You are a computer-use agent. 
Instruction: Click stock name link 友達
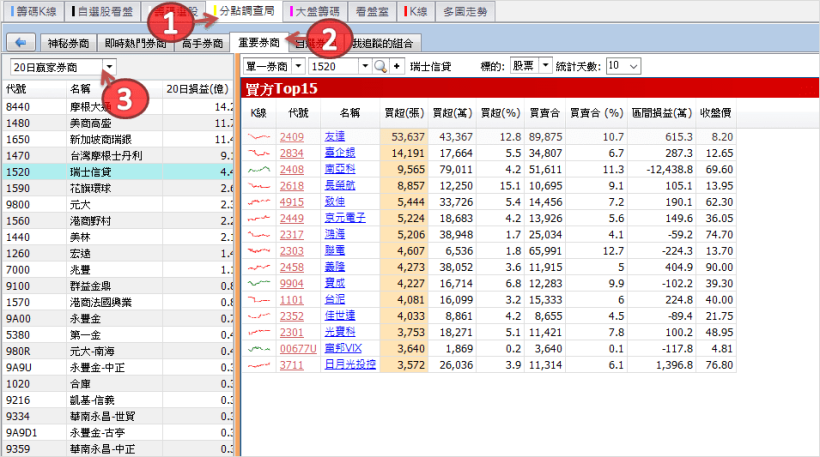335,136
